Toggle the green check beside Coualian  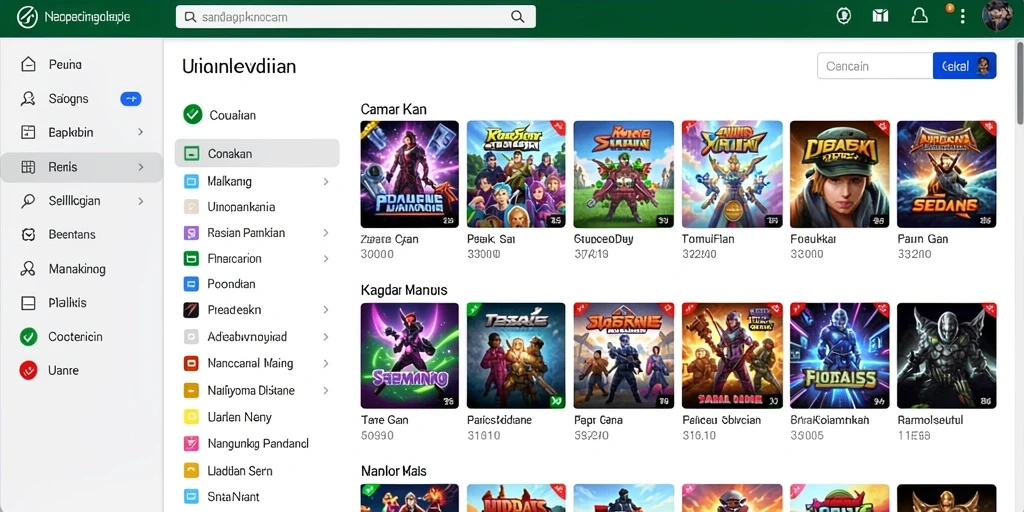click(193, 115)
